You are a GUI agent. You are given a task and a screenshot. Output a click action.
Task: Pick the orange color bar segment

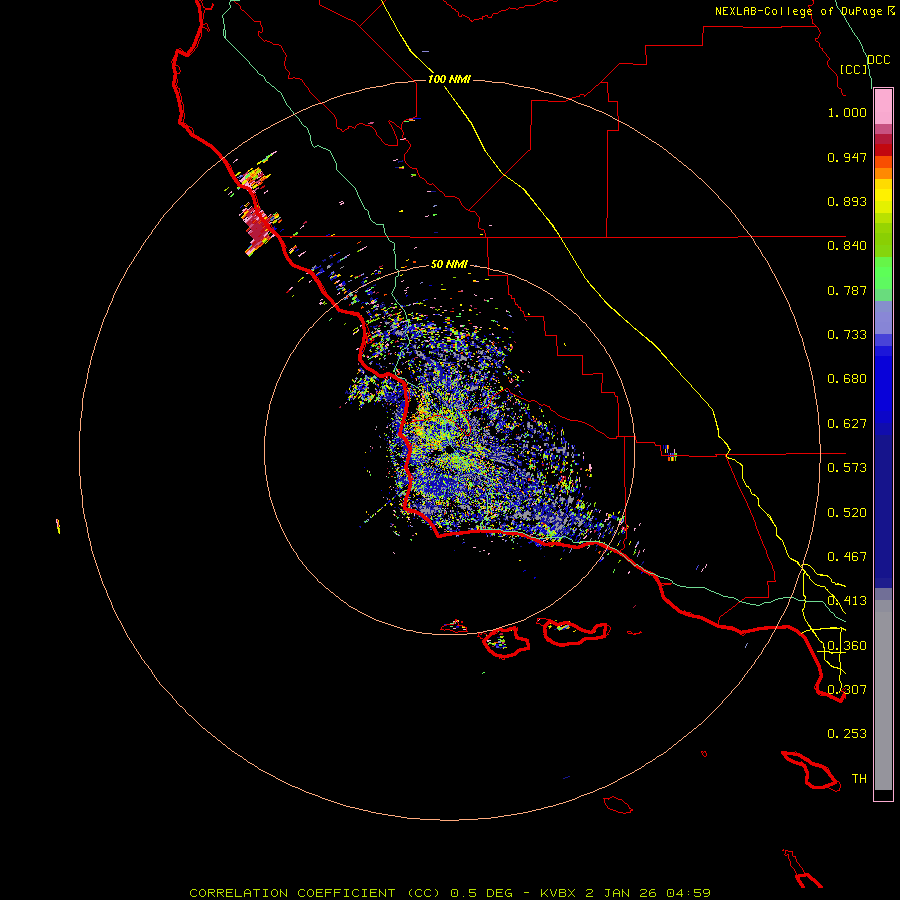(883, 173)
